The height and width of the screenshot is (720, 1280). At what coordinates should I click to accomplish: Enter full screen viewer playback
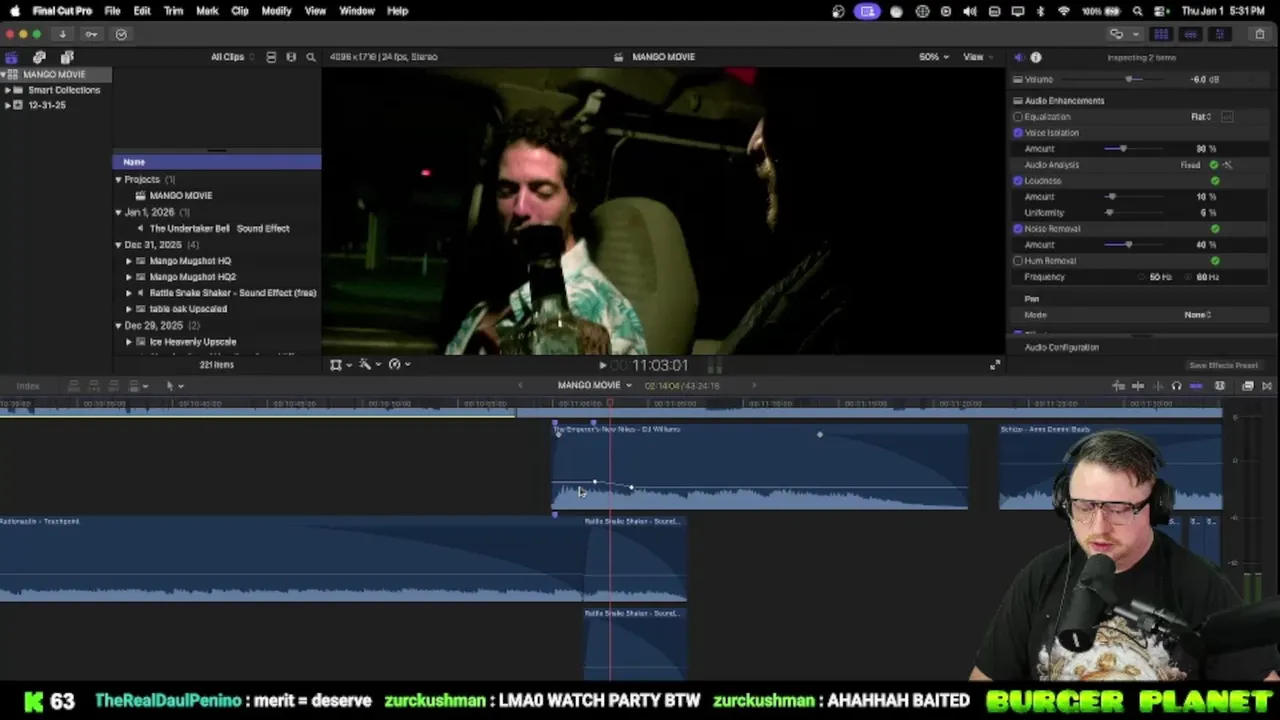(995, 365)
